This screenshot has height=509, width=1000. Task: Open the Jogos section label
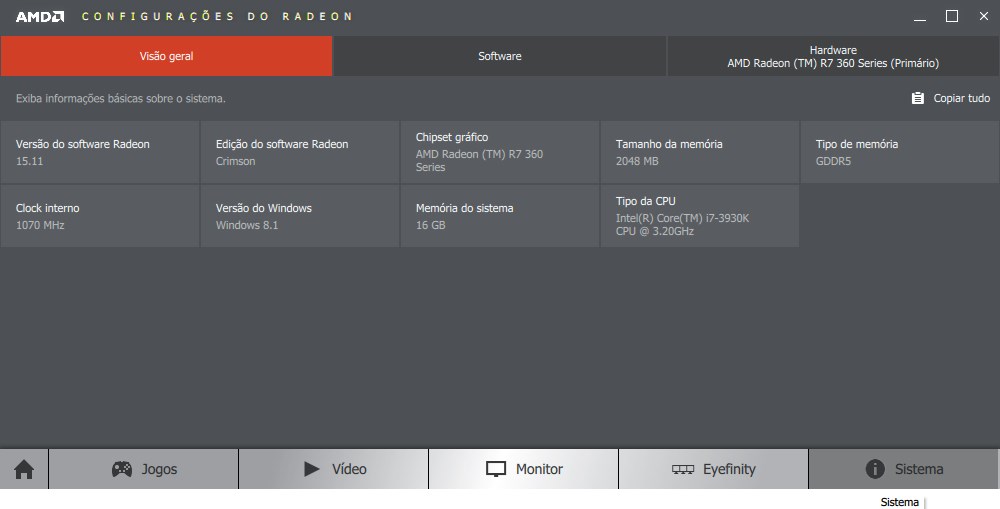[x=159, y=469]
